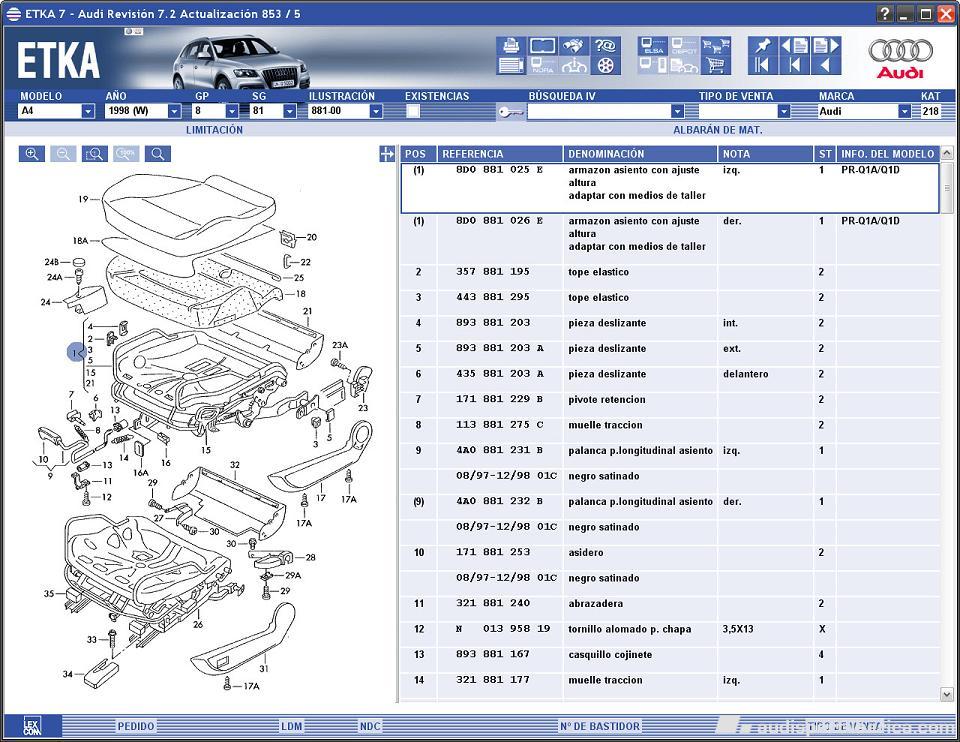
Task: Click the POS column header
Action: pyautogui.click(x=419, y=154)
